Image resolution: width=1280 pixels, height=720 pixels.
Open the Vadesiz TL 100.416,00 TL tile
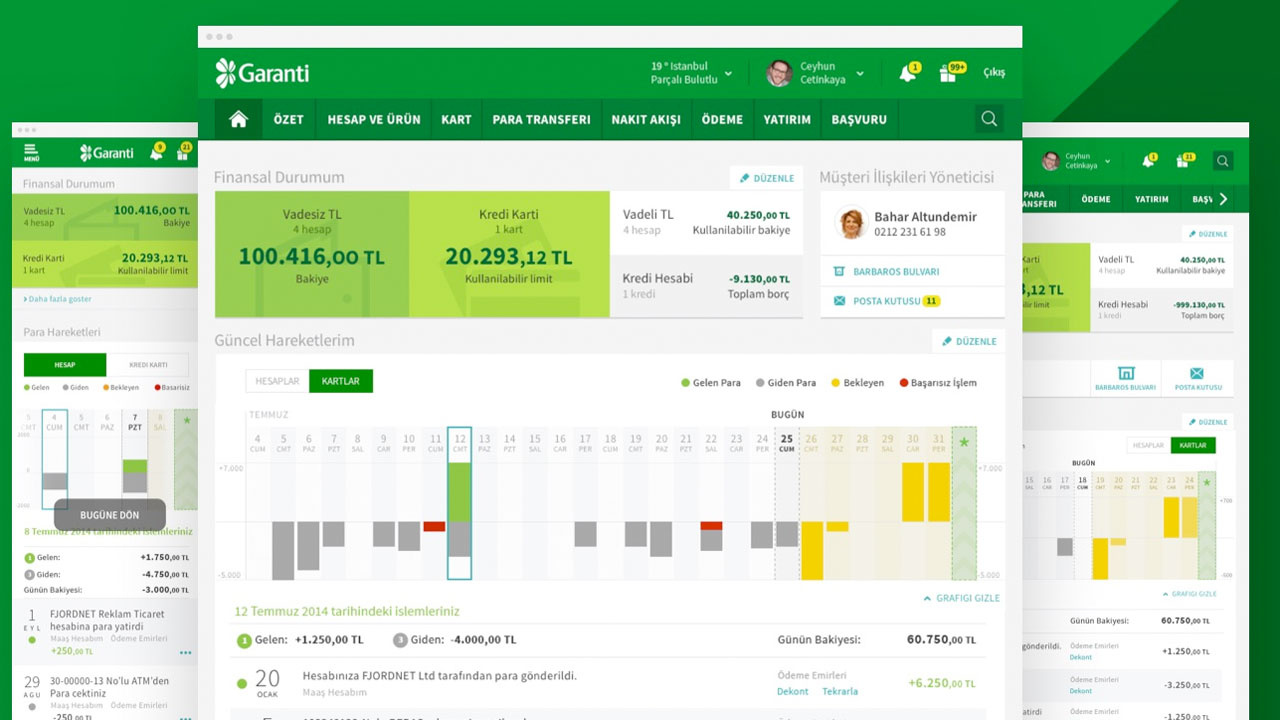coord(312,254)
